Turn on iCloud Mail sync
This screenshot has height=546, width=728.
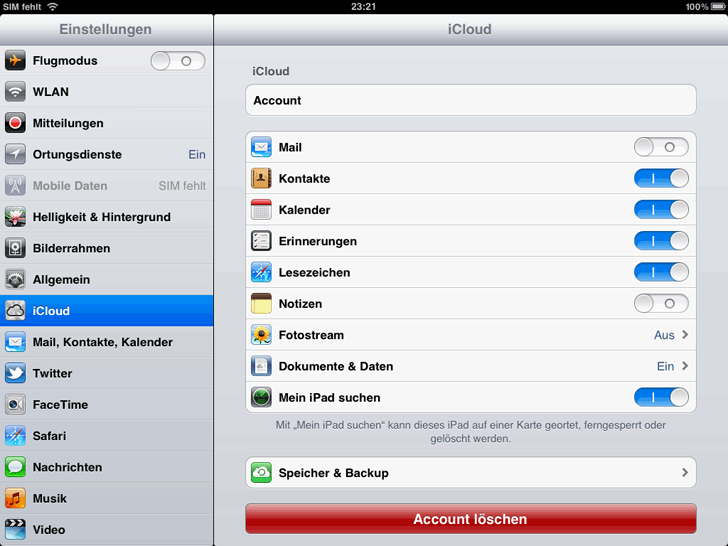pos(661,147)
